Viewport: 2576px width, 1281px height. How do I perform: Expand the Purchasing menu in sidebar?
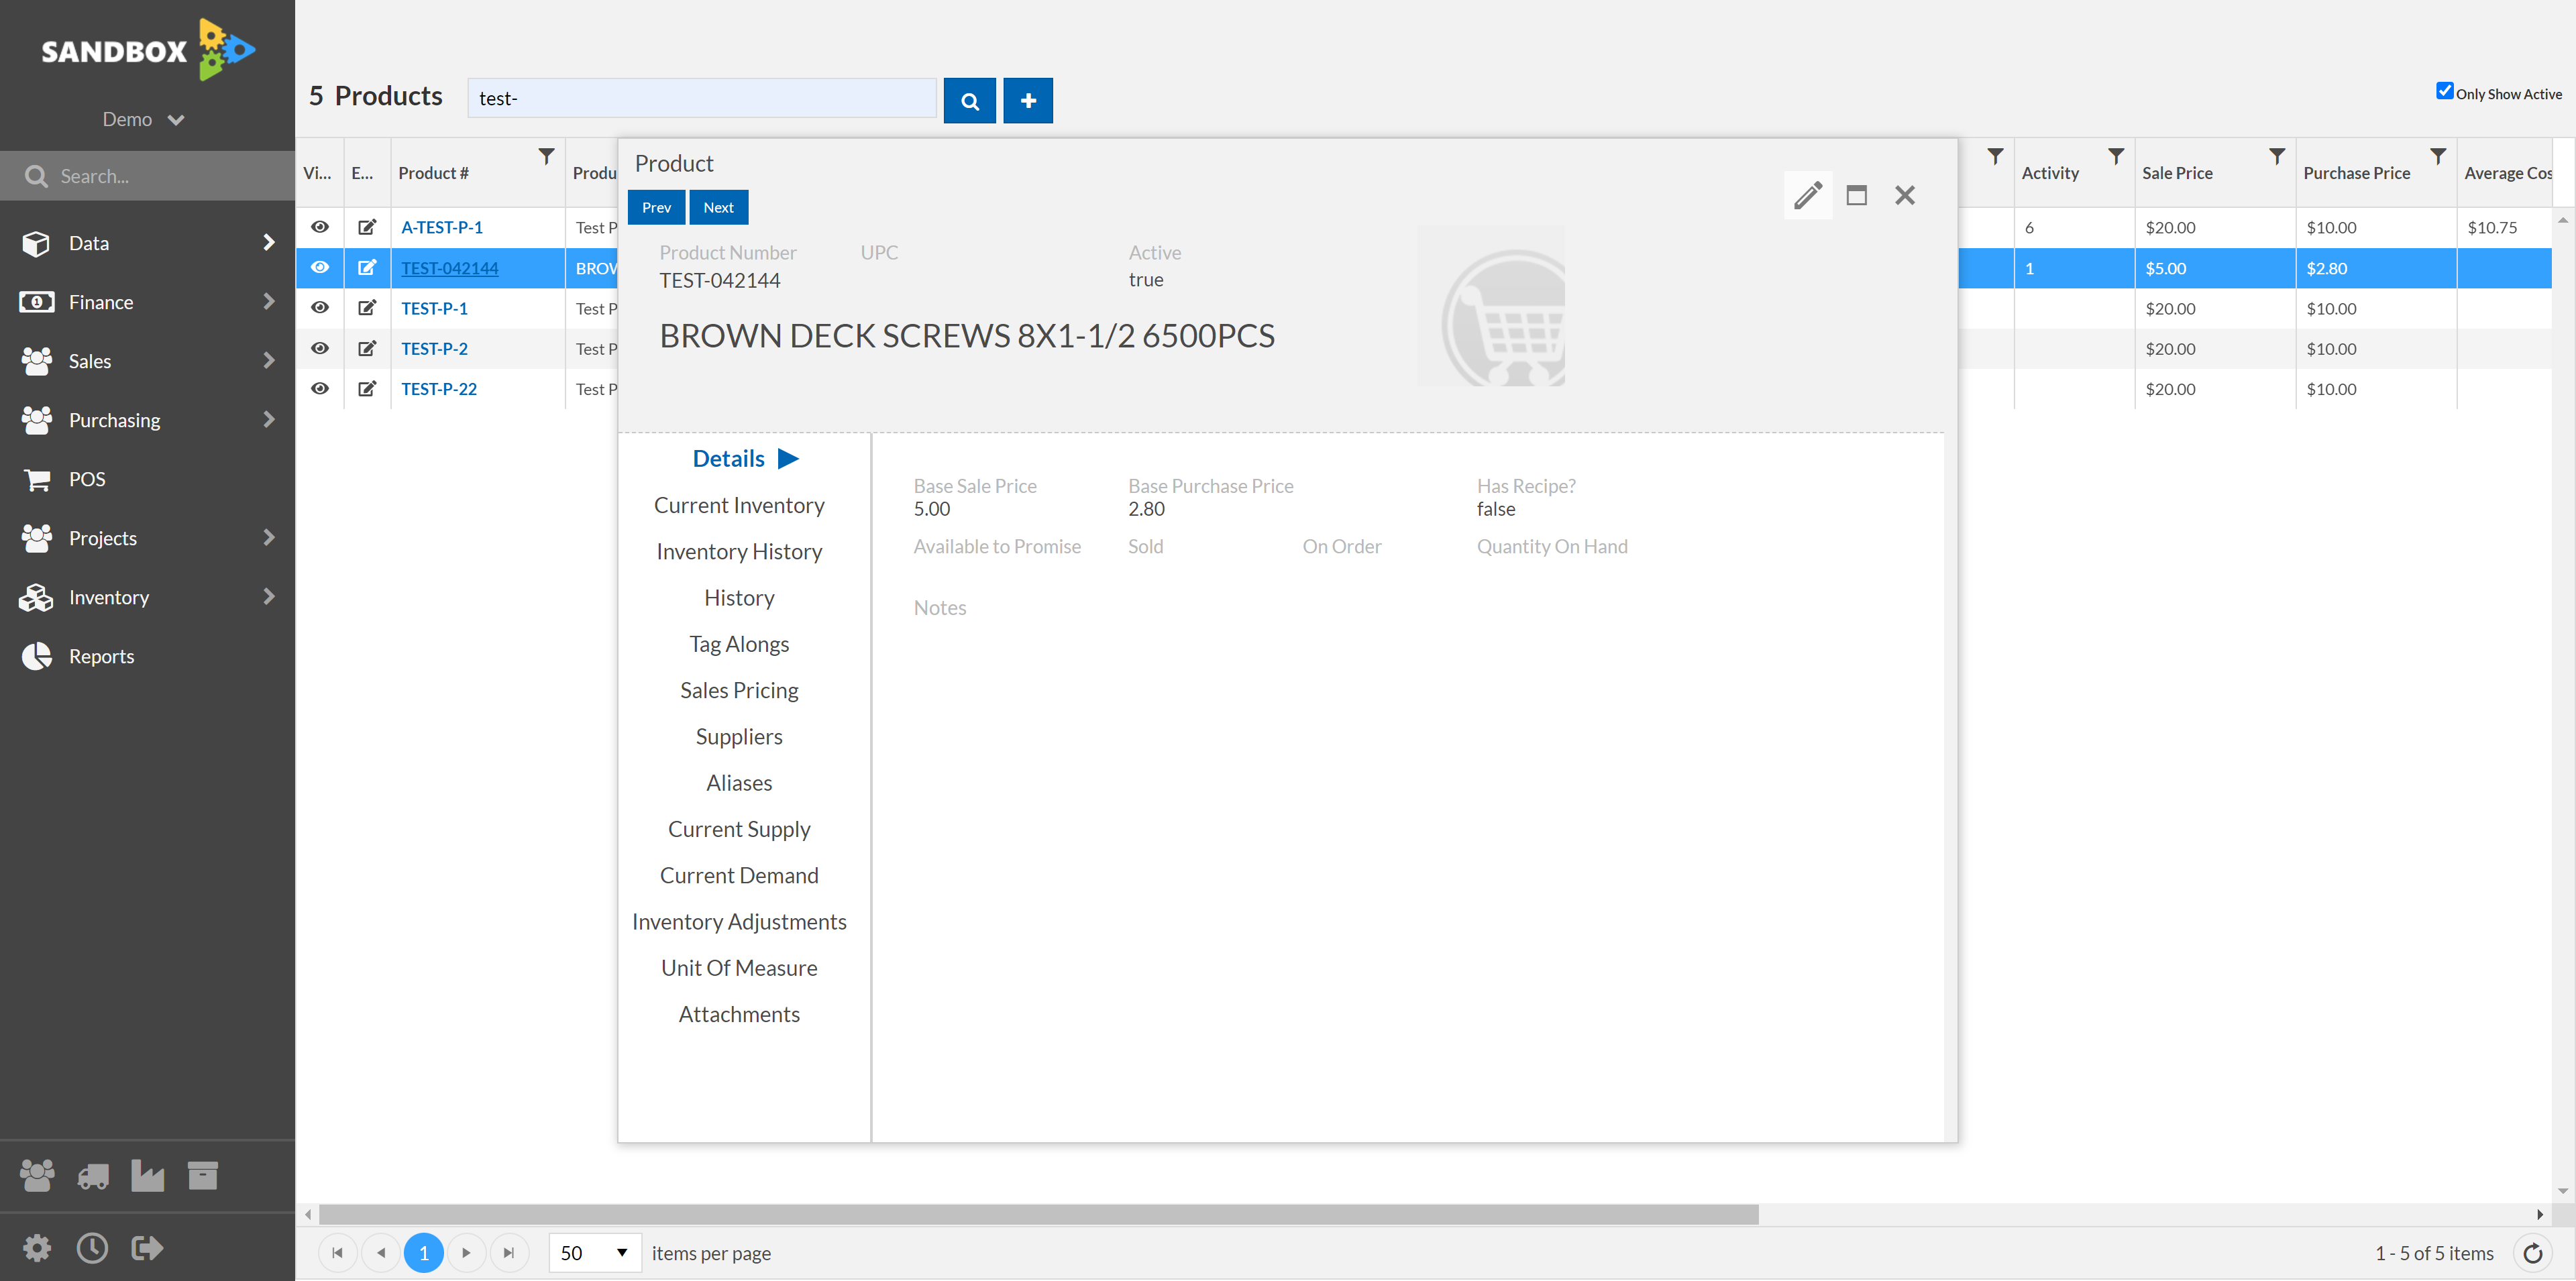(x=148, y=420)
